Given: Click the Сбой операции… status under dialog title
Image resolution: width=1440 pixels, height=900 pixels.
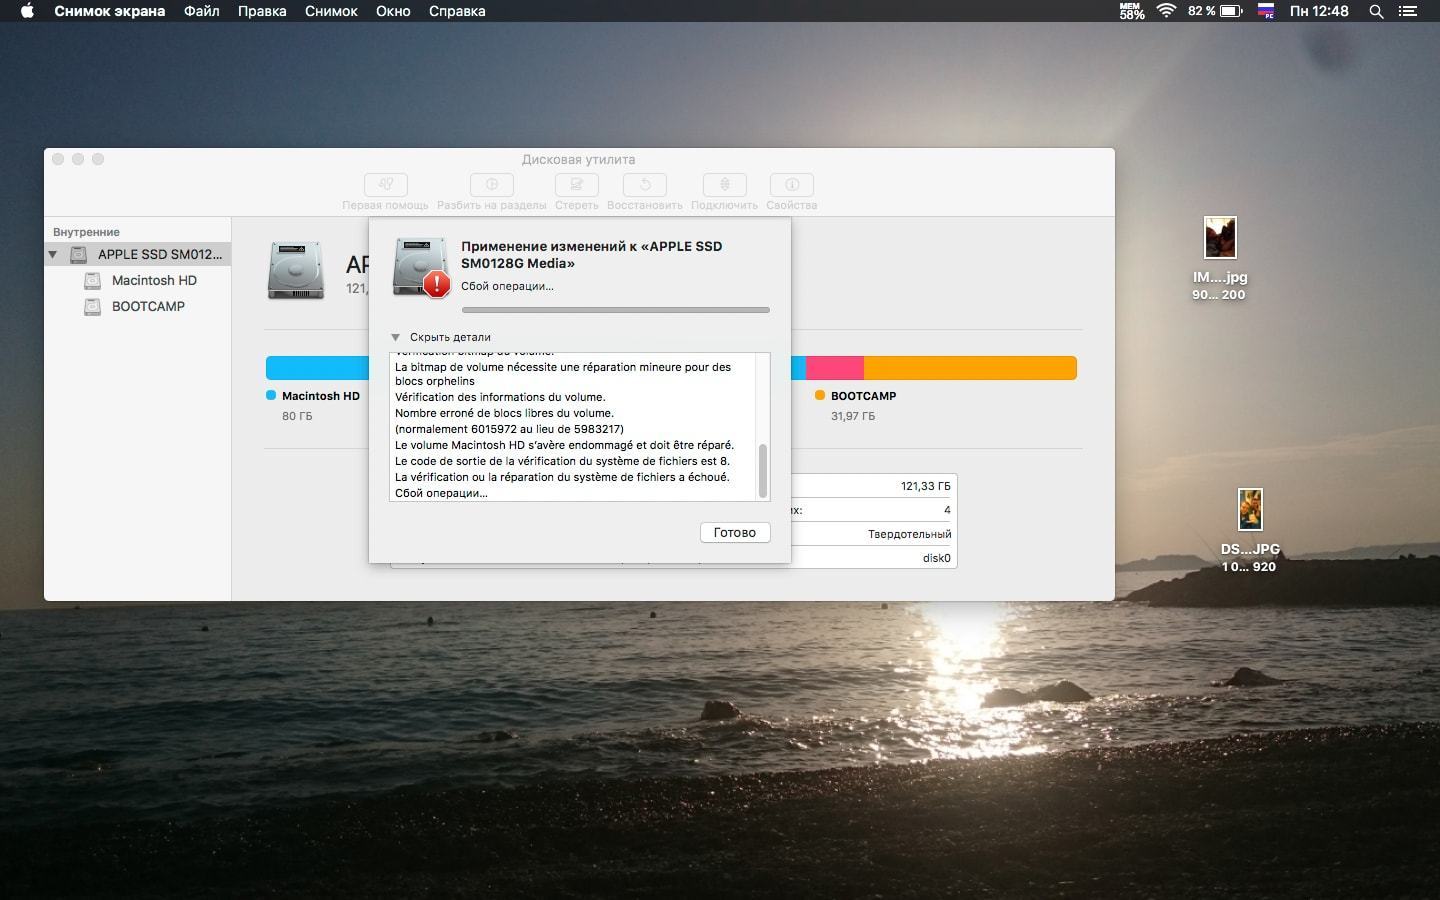Looking at the screenshot, I should (x=507, y=286).
